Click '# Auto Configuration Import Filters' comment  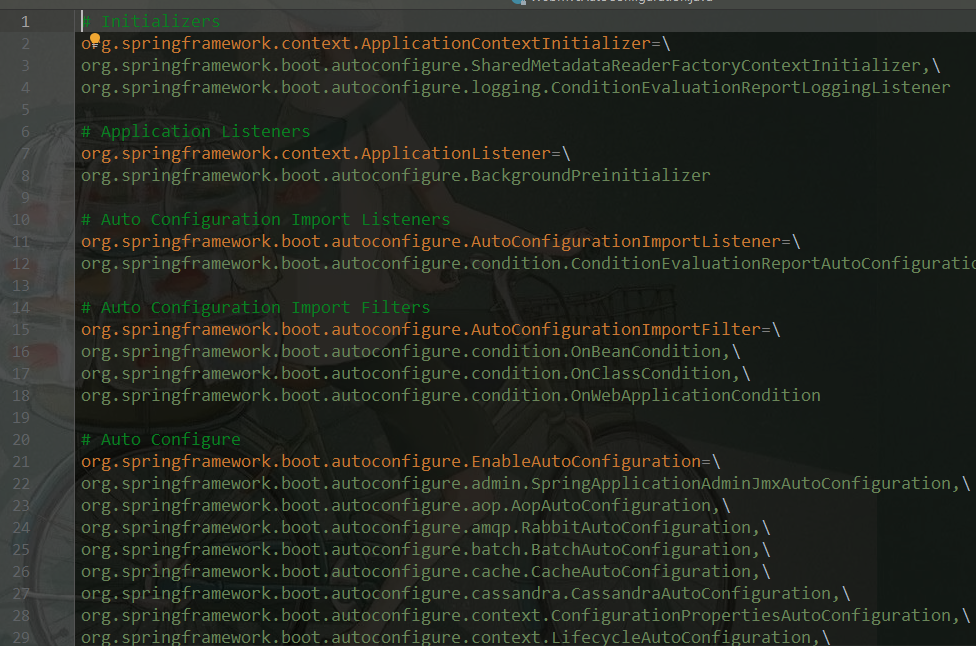click(255, 307)
